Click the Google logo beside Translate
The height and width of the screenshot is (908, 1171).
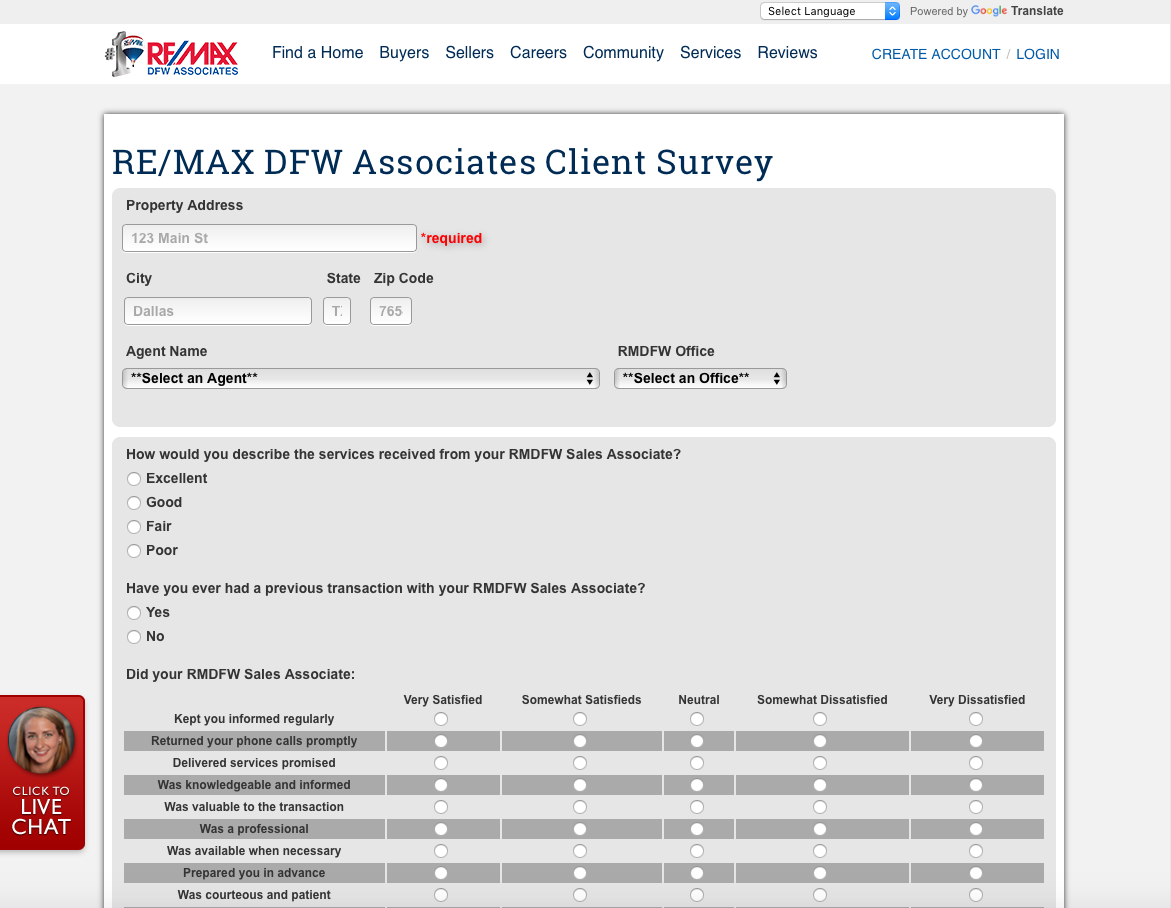986,11
